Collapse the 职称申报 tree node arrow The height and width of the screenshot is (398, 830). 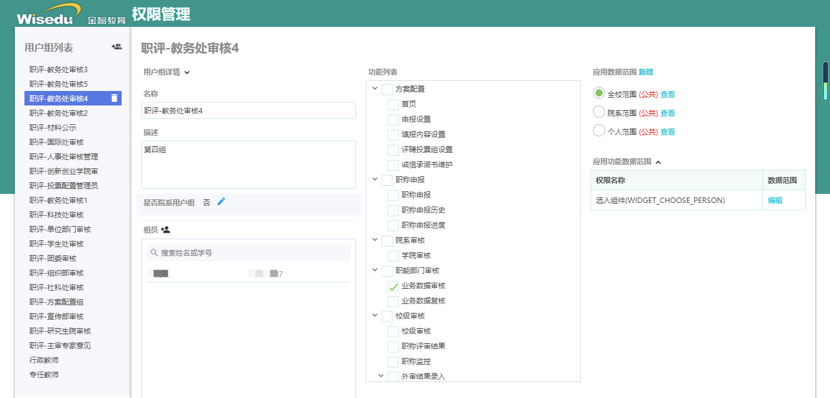pyautogui.click(x=375, y=180)
